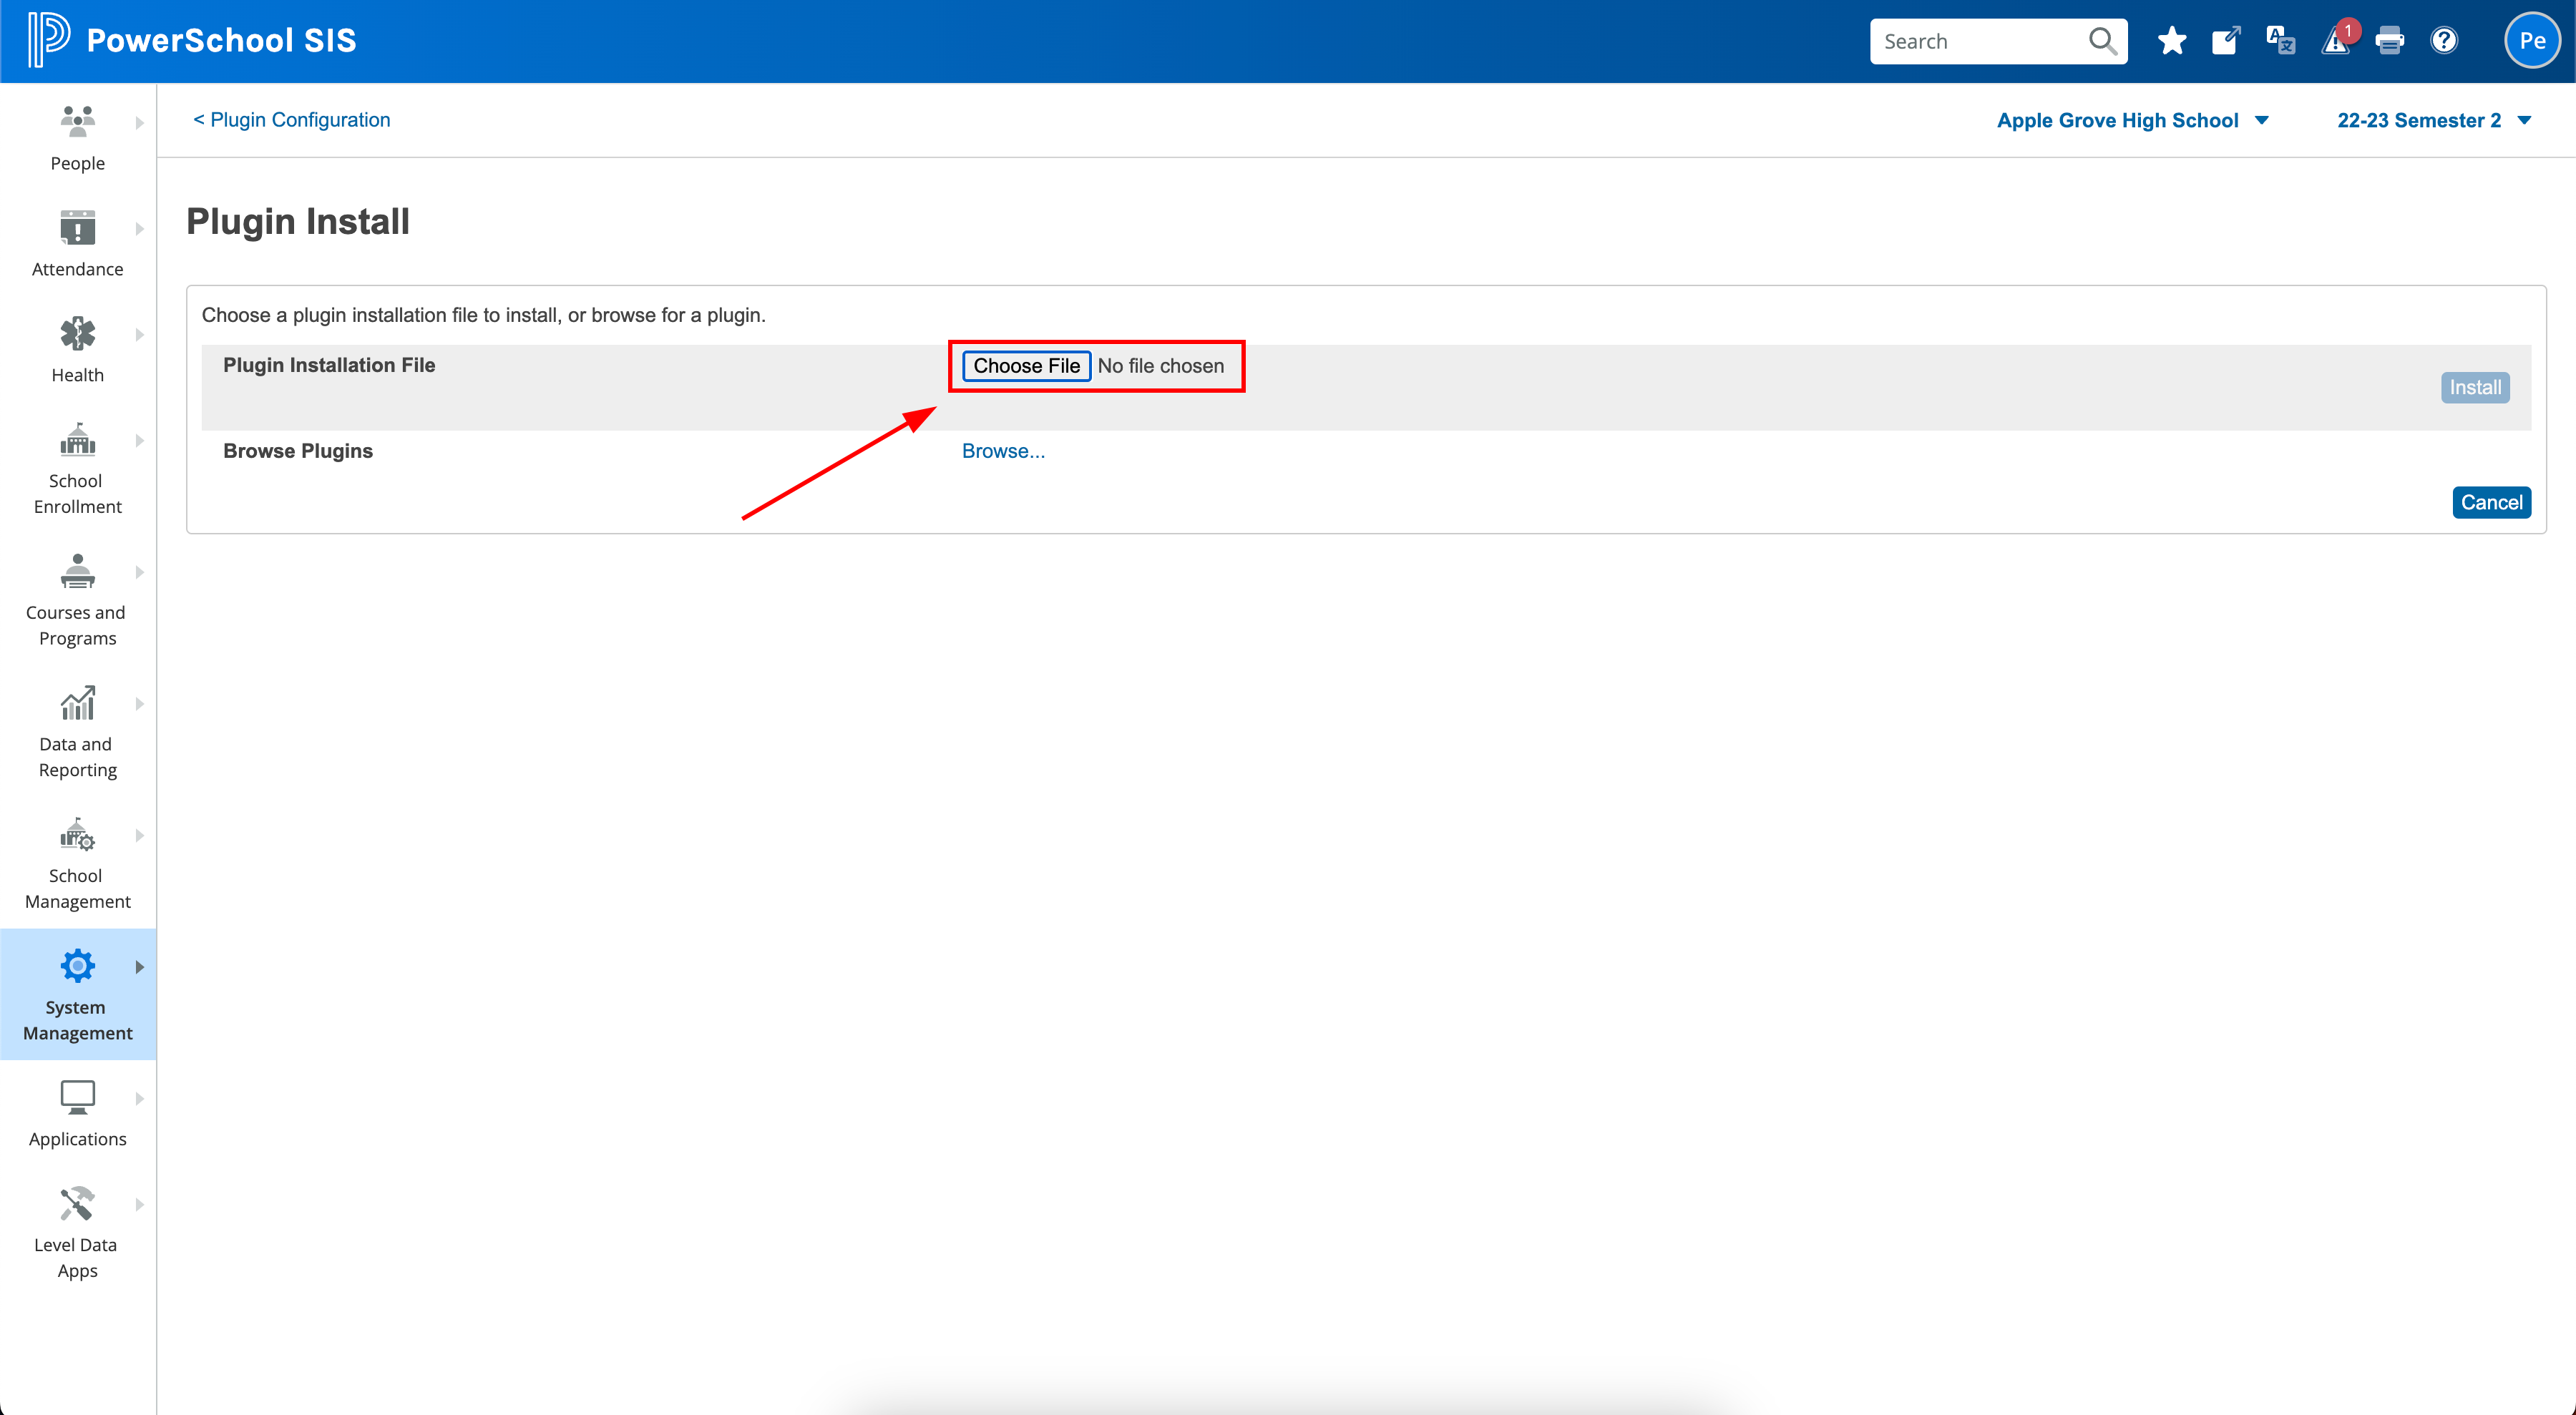Image resolution: width=2576 pixels, height=1415 pixels.
Task: Select the Attendance menu label
Action: tap(78, 269)
